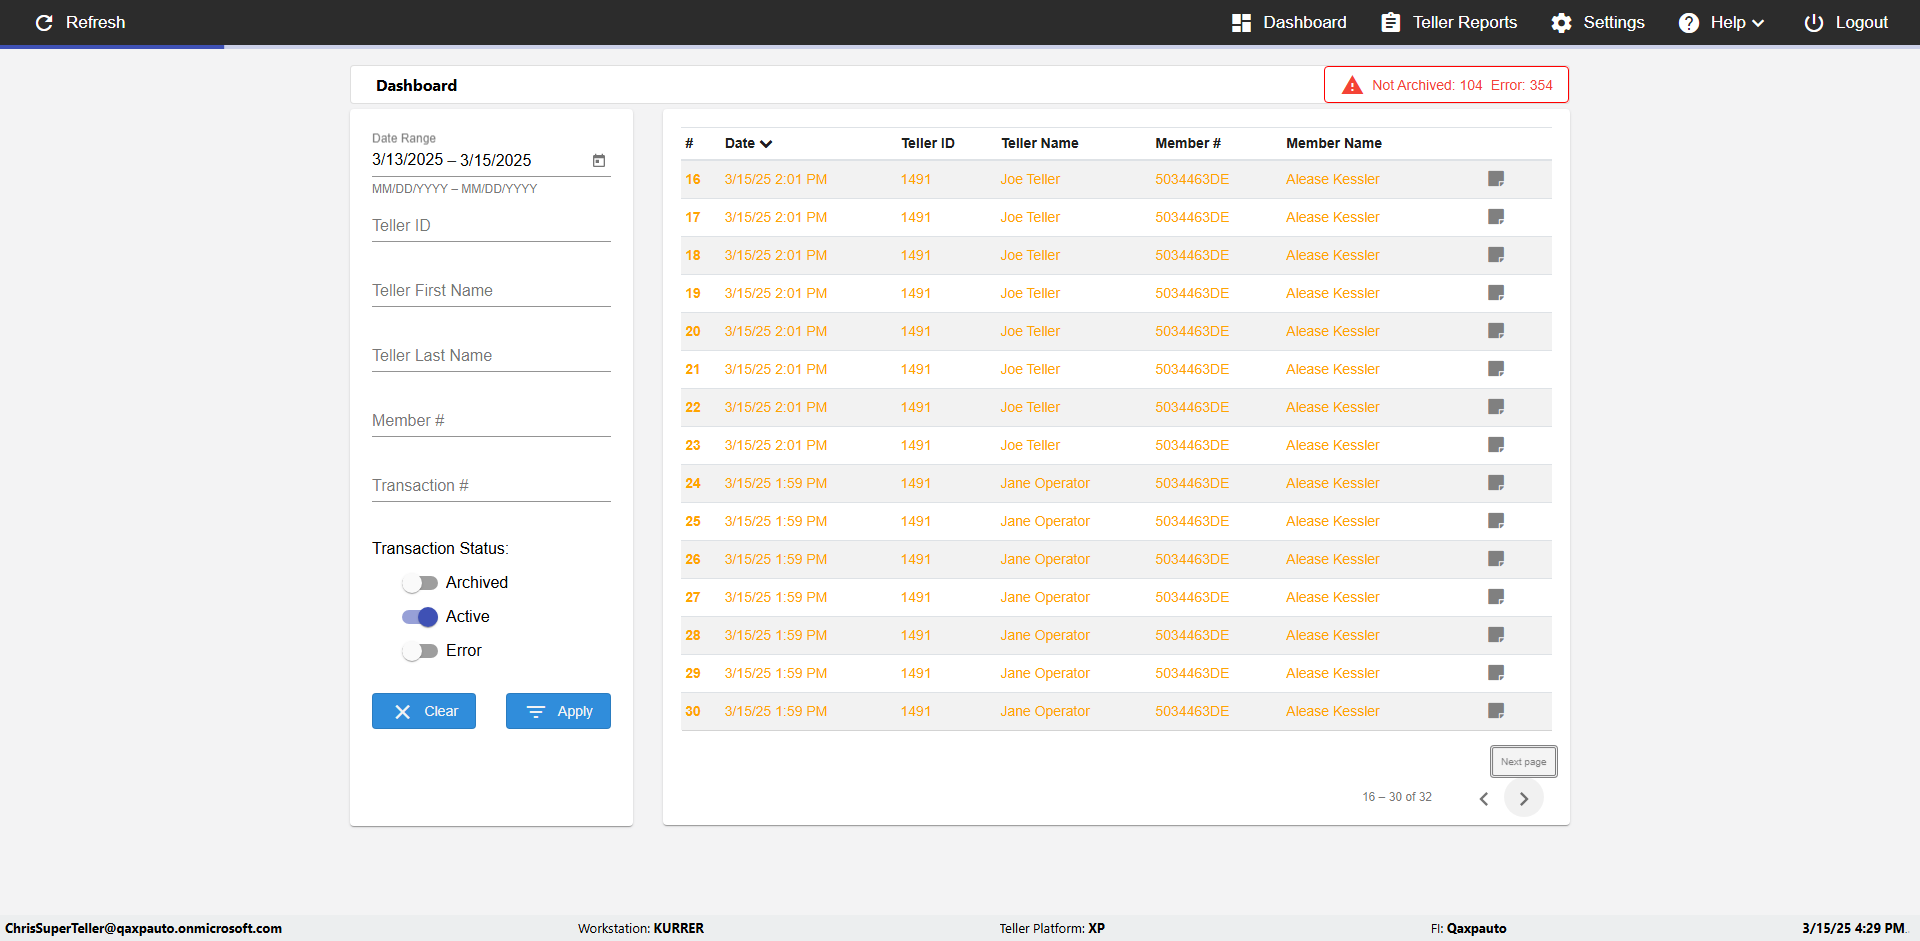This screenshot has height=941, width=1920.
Task: Click the Logout option in top bar
Action: tap(1846, 23)
